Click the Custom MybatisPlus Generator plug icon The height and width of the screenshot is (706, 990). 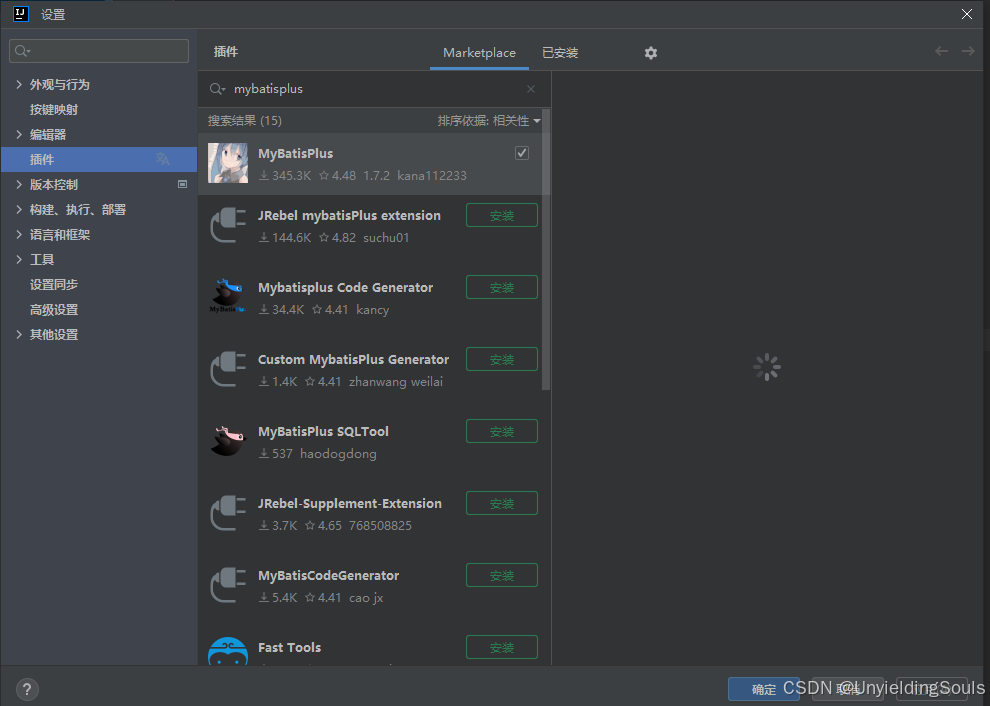click(228, 369)
